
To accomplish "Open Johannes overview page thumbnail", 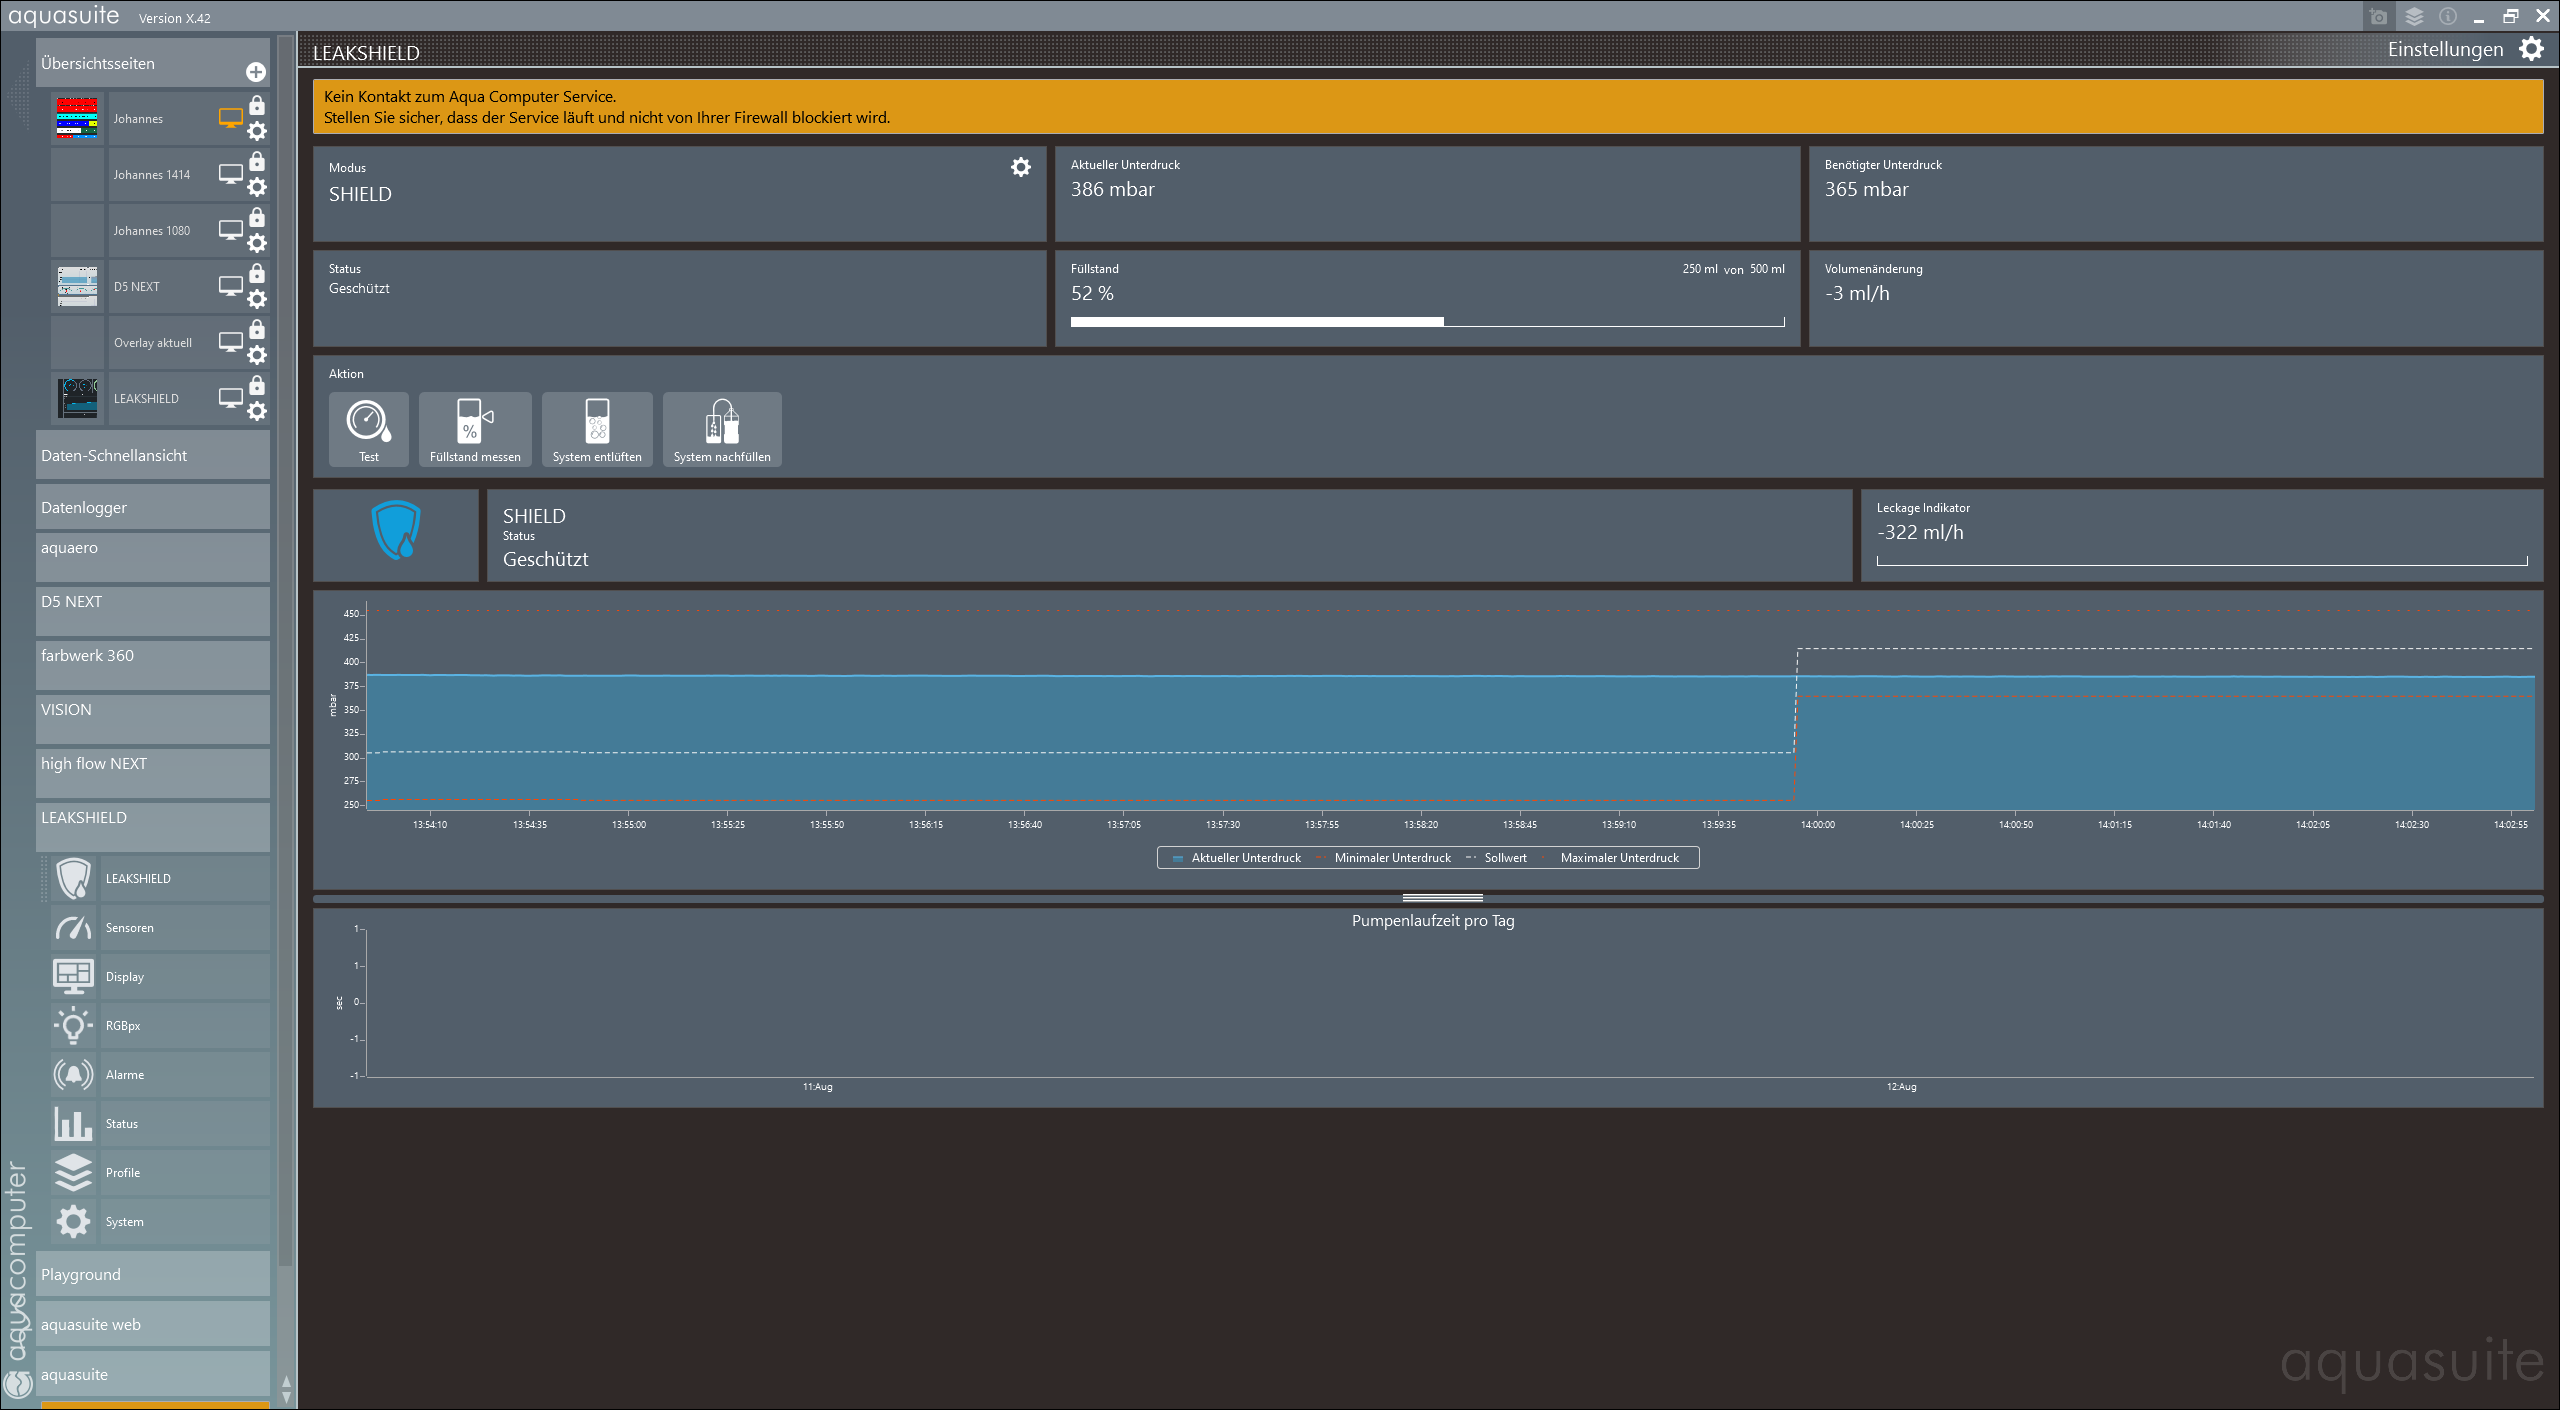I will click(77, 118).
